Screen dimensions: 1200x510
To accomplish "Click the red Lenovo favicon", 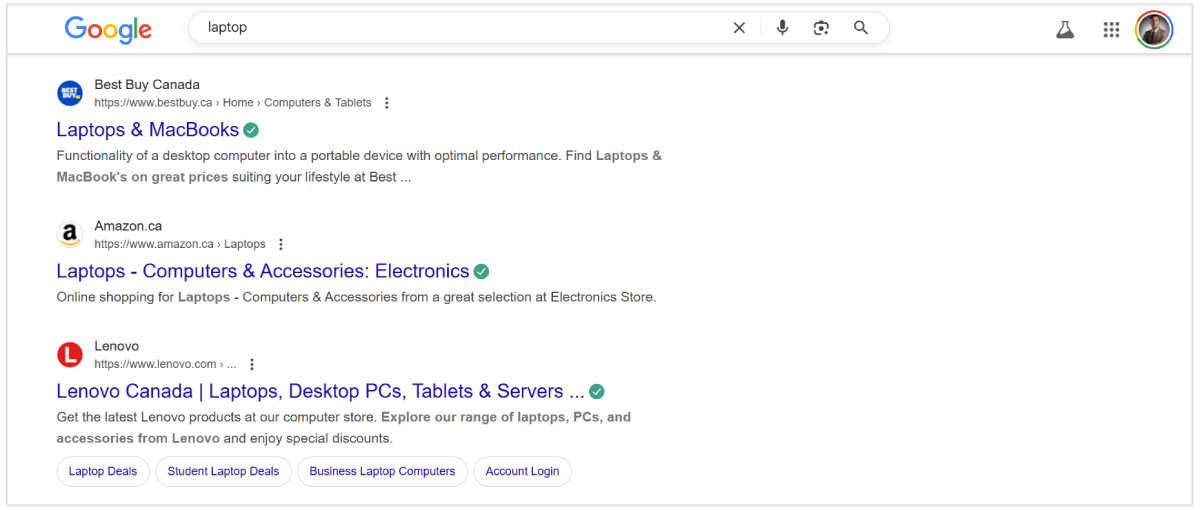I will (x=70, y=355).
